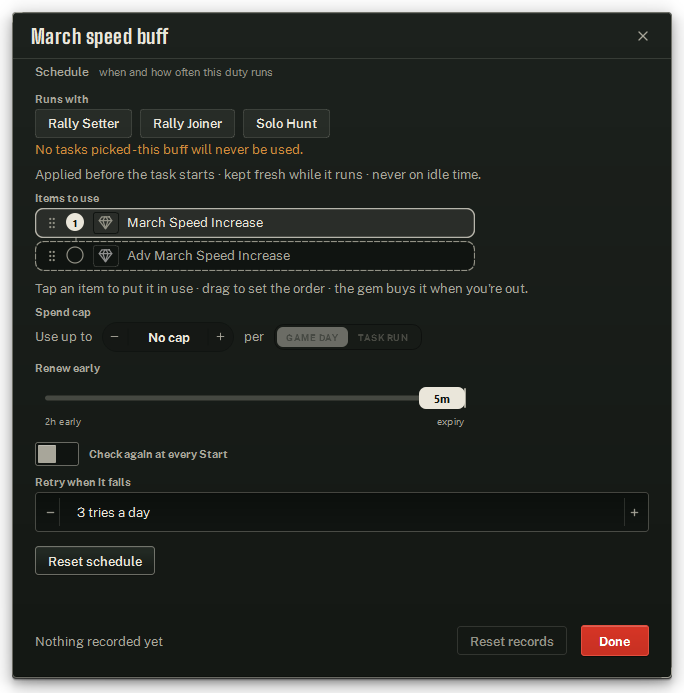Click the red Done button
Screen dimensions: 684x693
click(615, 641)
